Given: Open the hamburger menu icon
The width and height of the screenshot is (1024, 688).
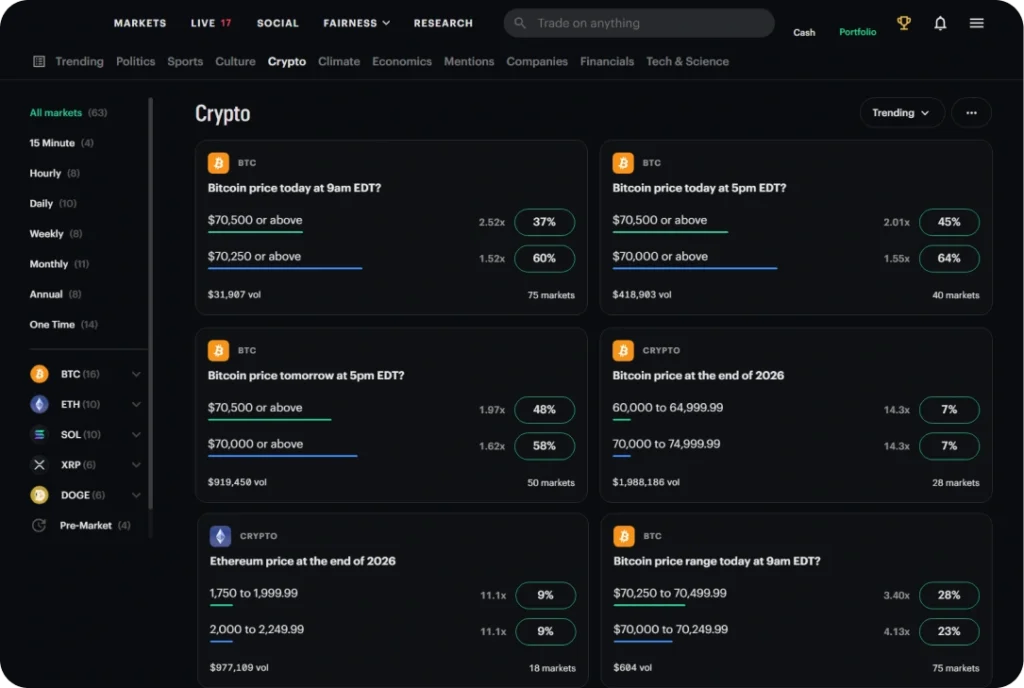Looking at the screenshot, I should click(976, 23).
